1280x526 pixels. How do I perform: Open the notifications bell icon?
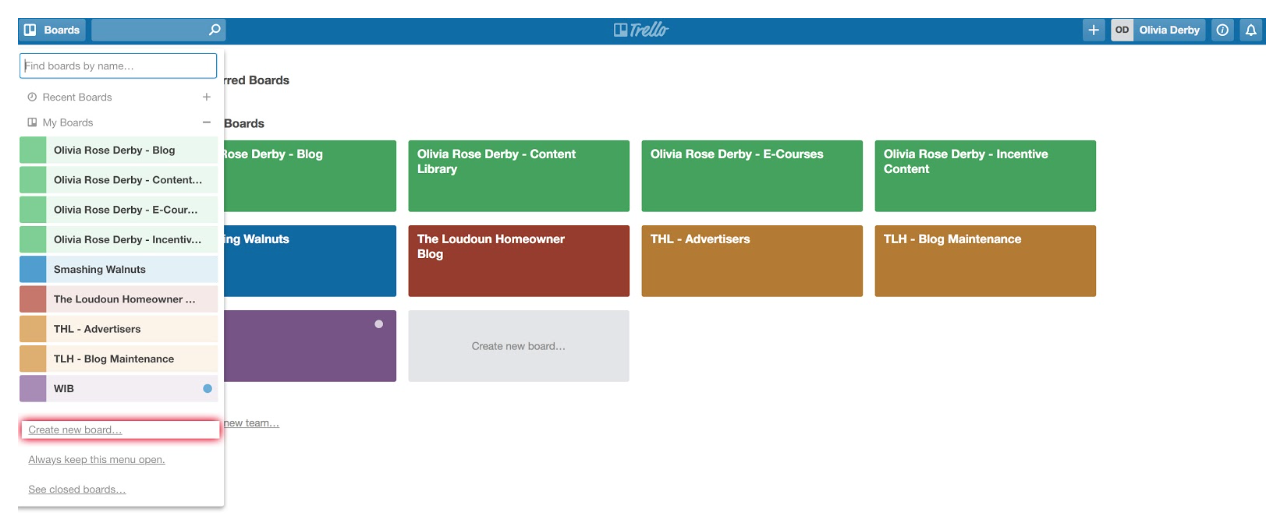click(1251, 30)
